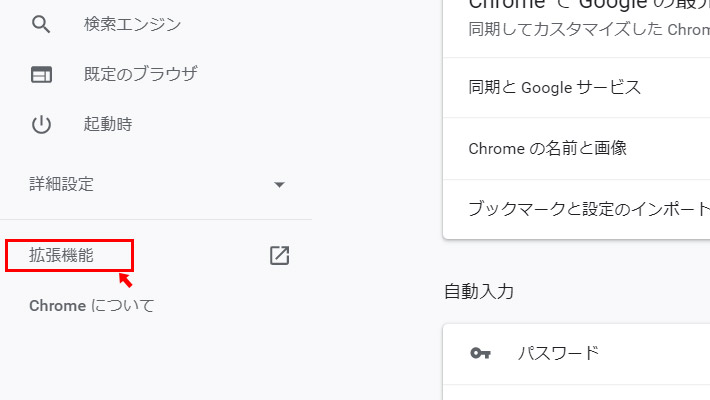The width and height of the screenshot is (710, 400).
Task: Open 同期と Google サービス settings
Action: coord(554,87)
